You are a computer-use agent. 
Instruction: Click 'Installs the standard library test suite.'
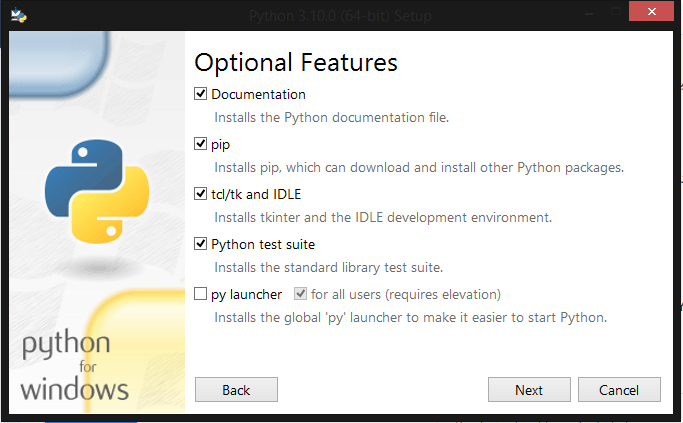click(x=328, y=267)
